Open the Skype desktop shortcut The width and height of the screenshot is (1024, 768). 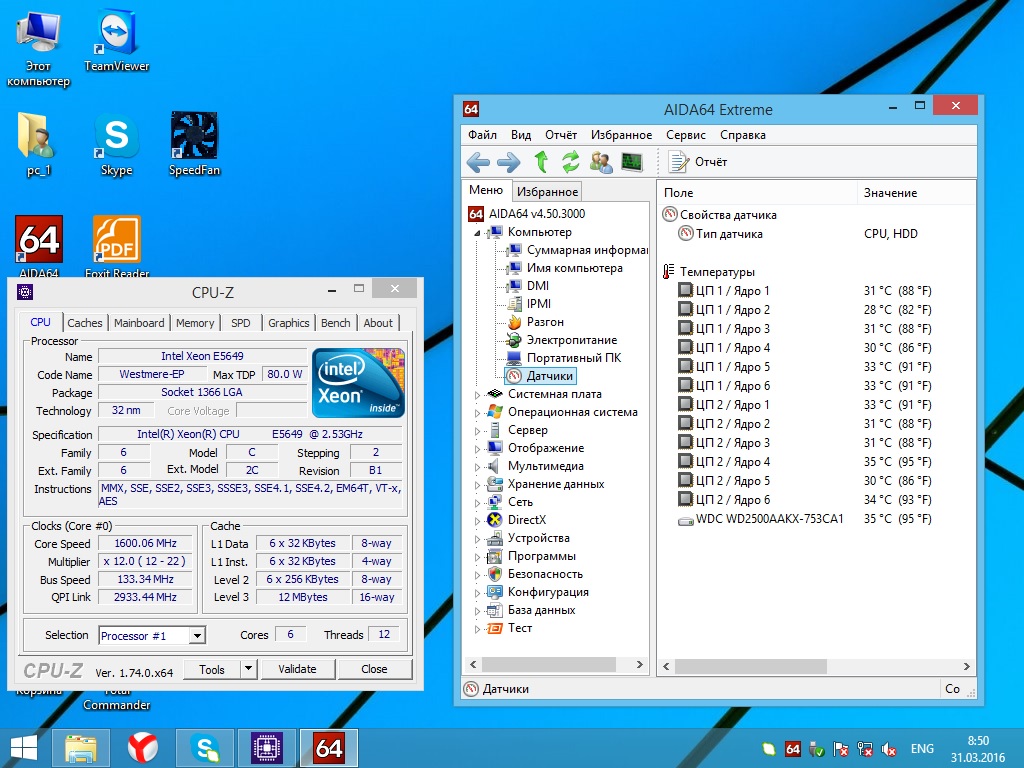(x=116, y=144)
